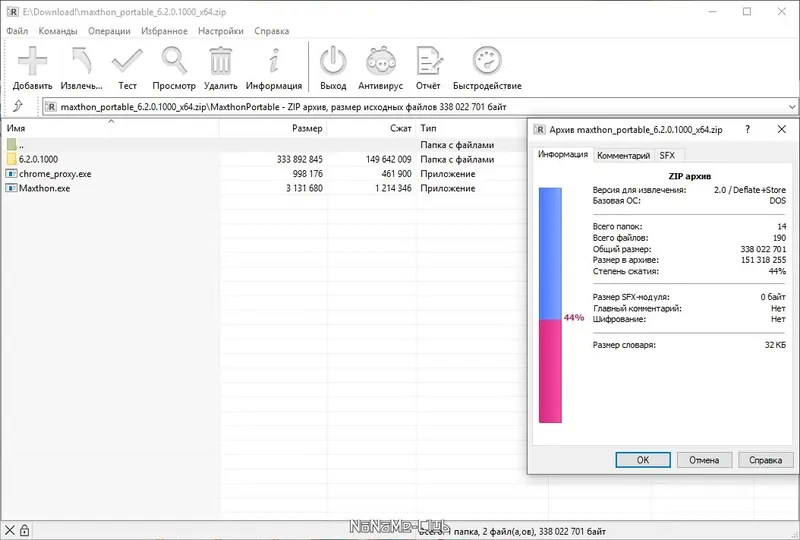Image resolution: width=800 pixels, height=540 pixels.
Task: Click the ZIP архив heading in dialog
Action: (x=689, y=176)
